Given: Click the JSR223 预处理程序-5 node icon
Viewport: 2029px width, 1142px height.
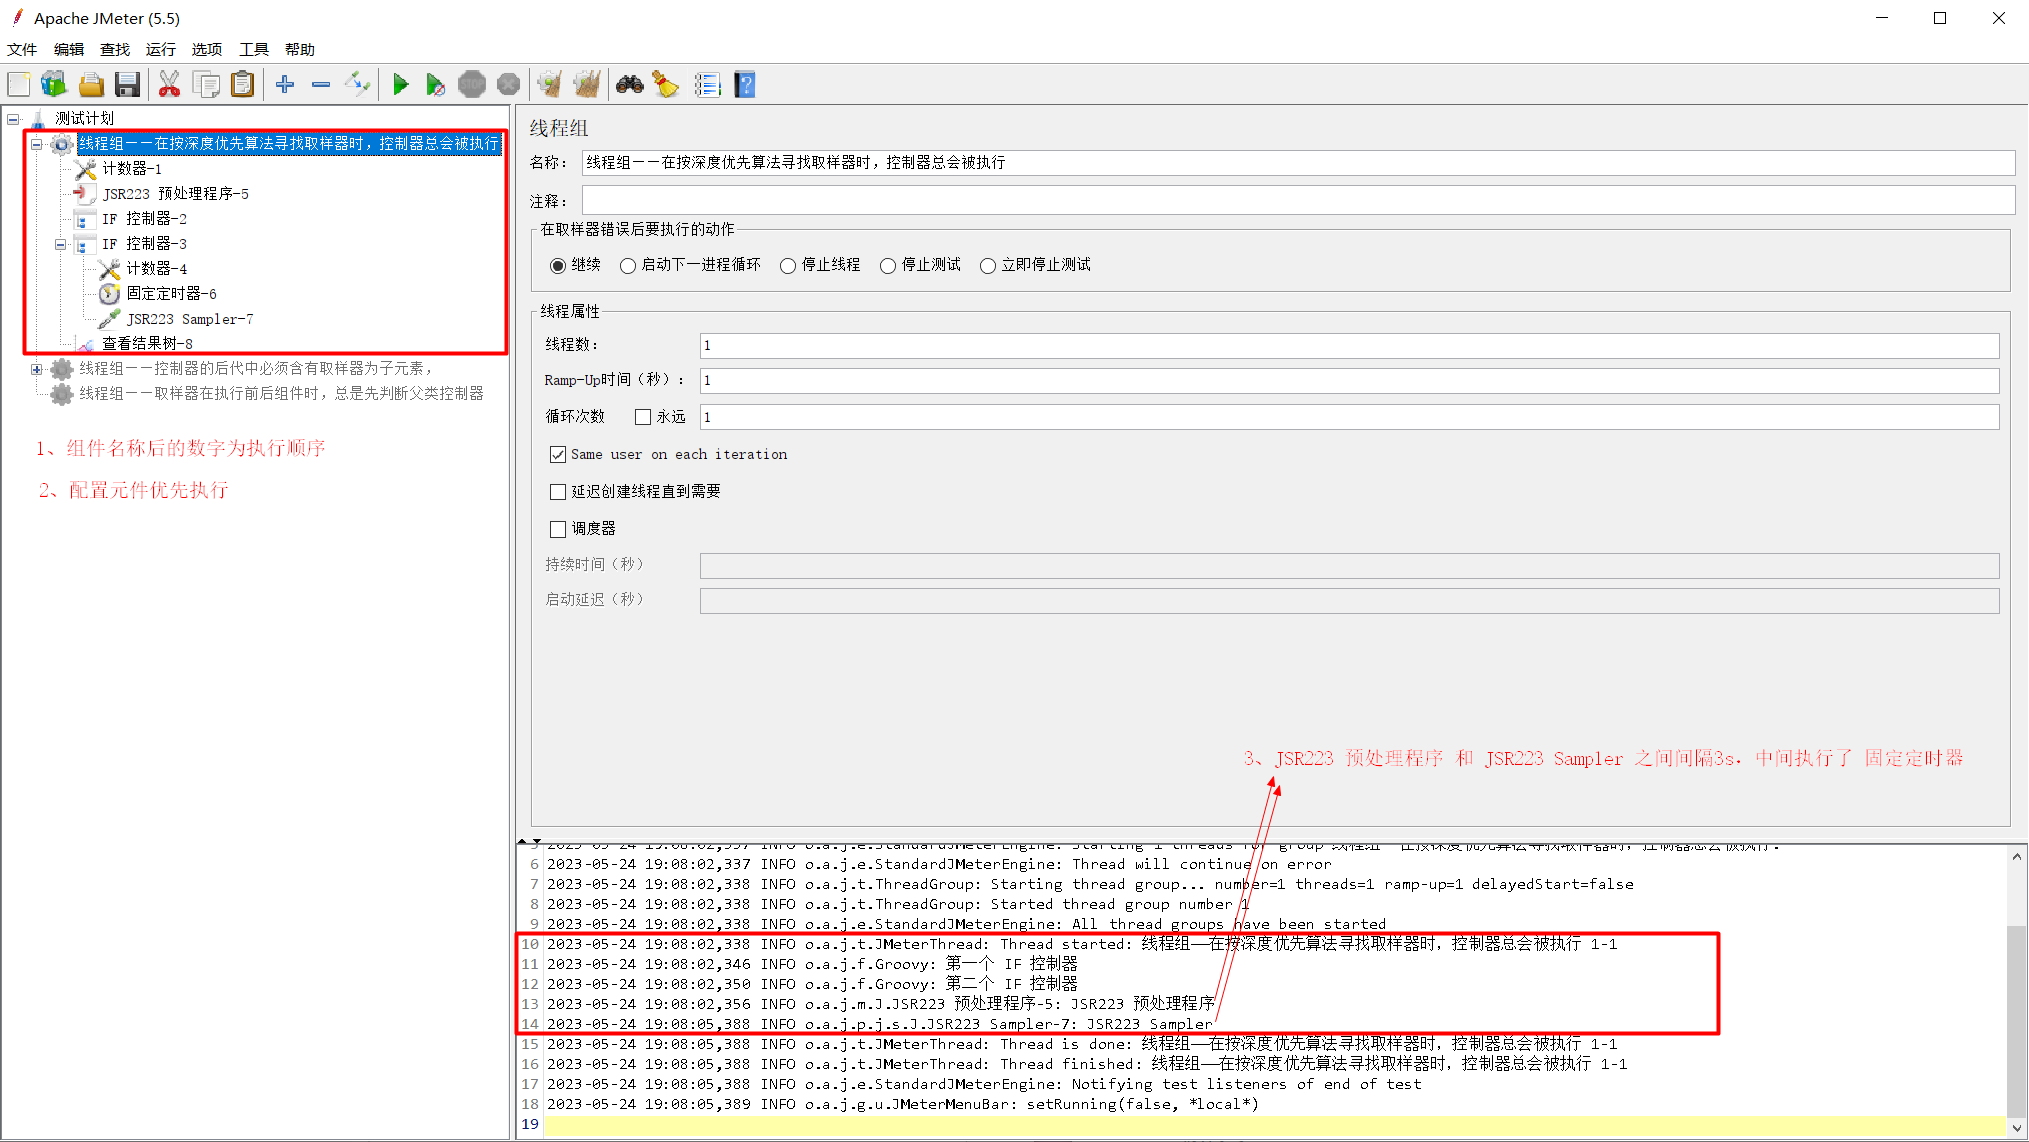Looking at the screenshot, I should [x=85, y=194].
